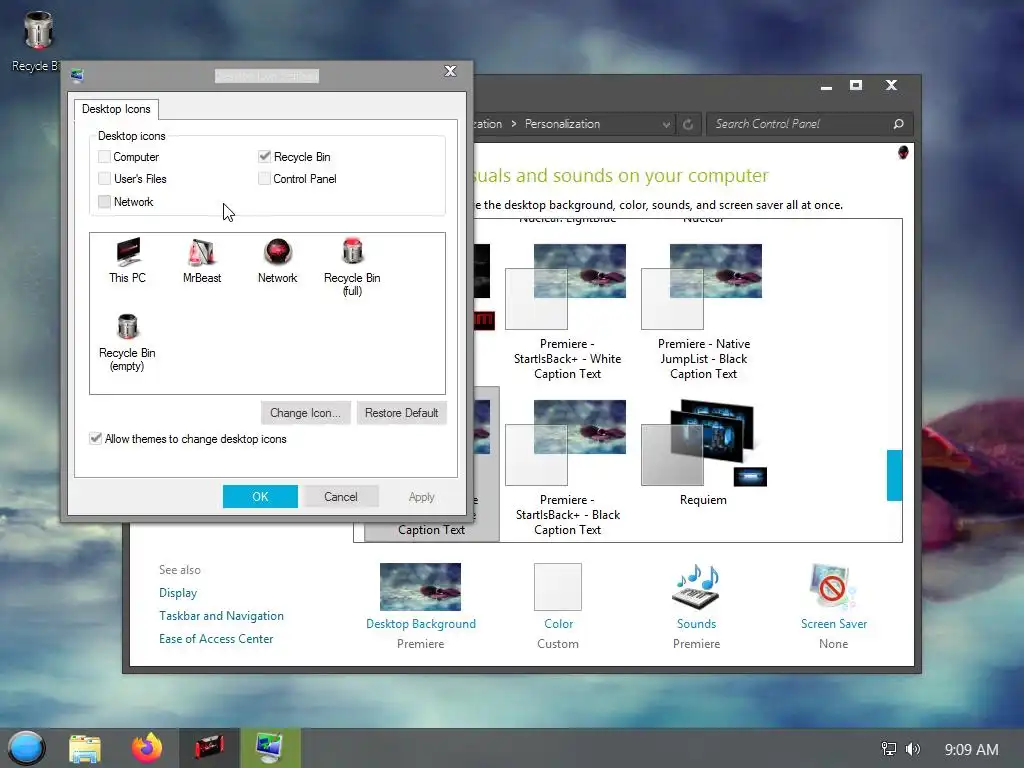Toggle Allow themes to change desktop icons
1024x768 pixels.
(96, 438)
